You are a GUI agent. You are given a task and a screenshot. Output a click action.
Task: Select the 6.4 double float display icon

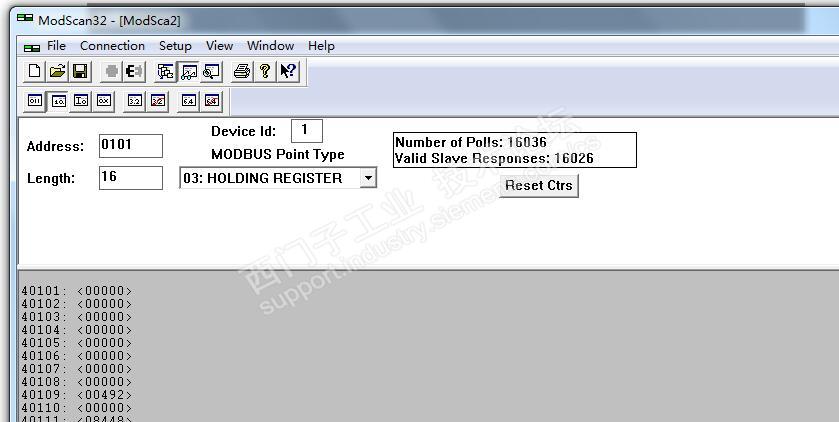(189, 101)
